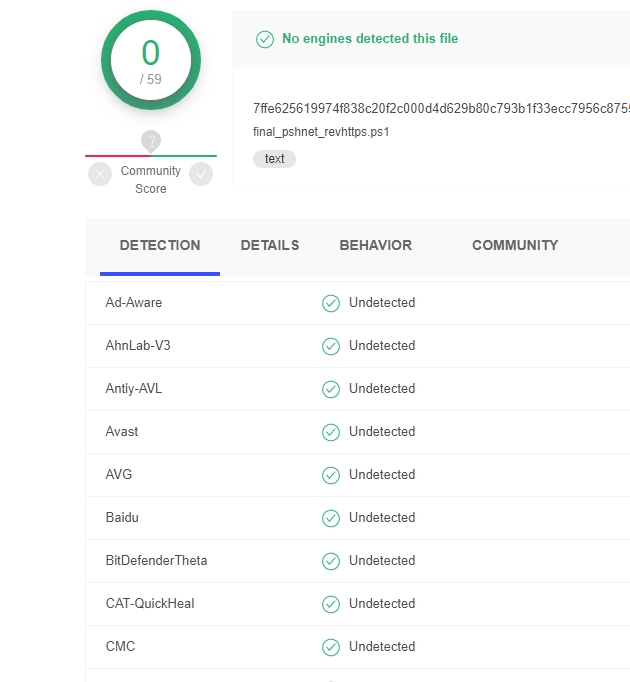Click the CMC undetected check icon
The height and width of the screenshot is (682, 630).
click(331, 647)
